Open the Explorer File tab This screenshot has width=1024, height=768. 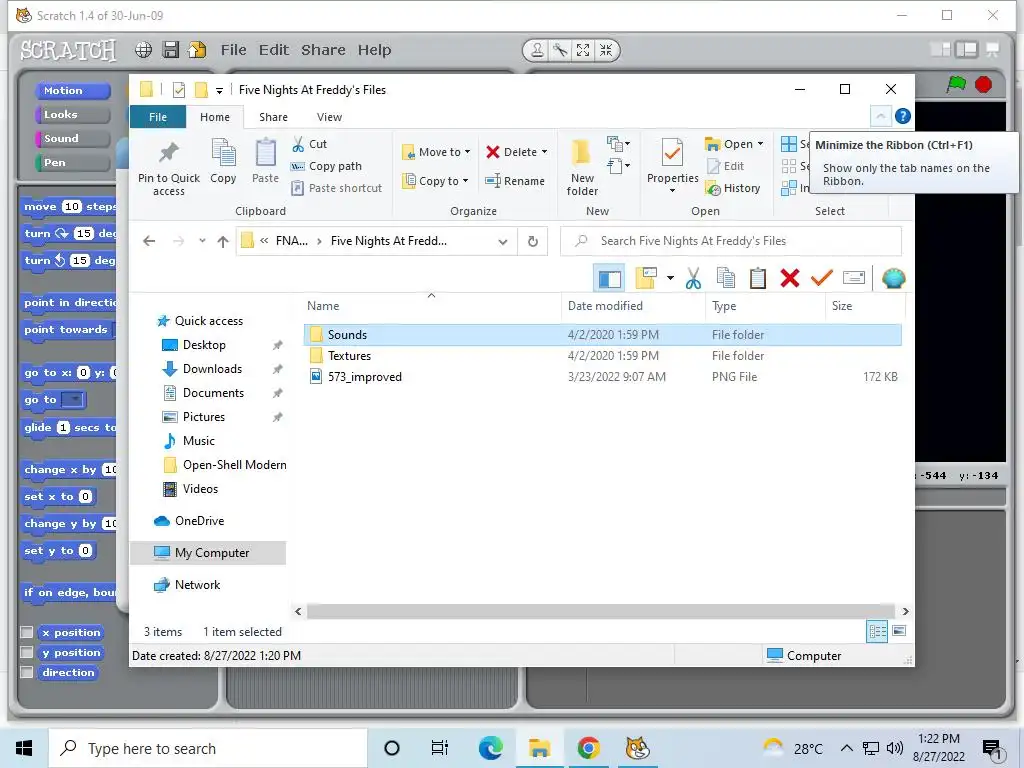pyautogui.click(x=158, y=117)
